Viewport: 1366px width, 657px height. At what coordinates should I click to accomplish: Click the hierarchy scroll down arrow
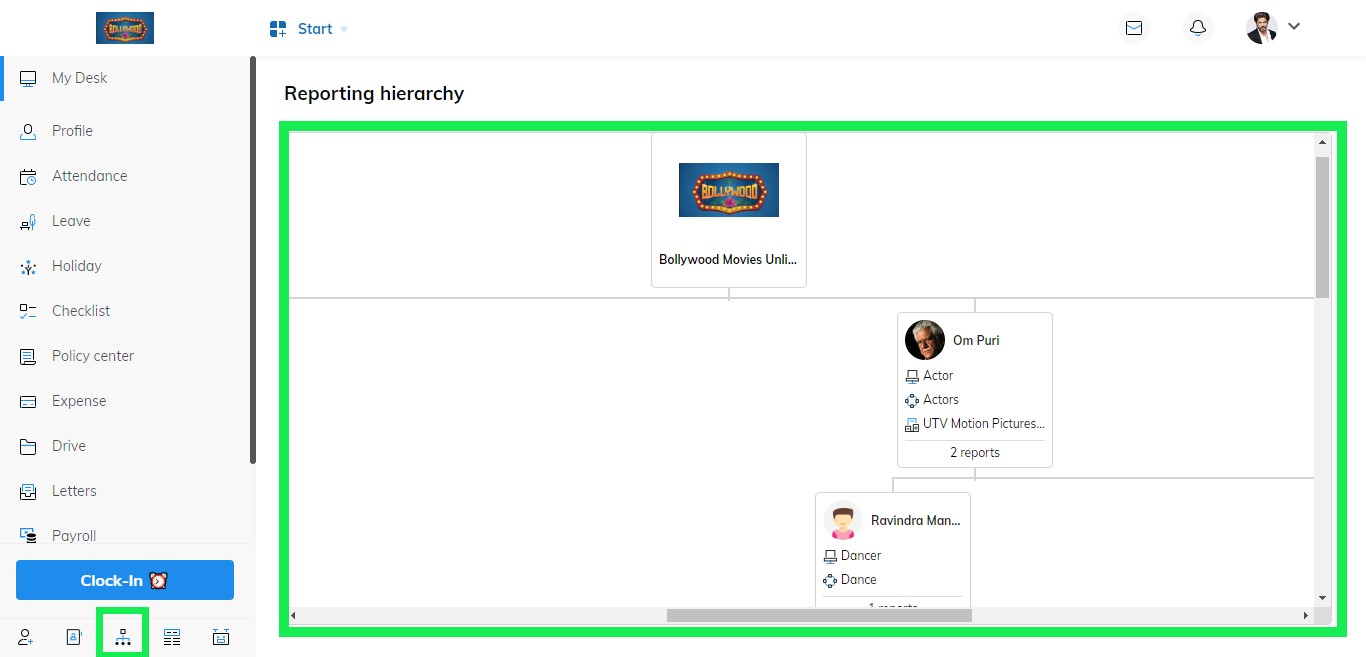1322,597
